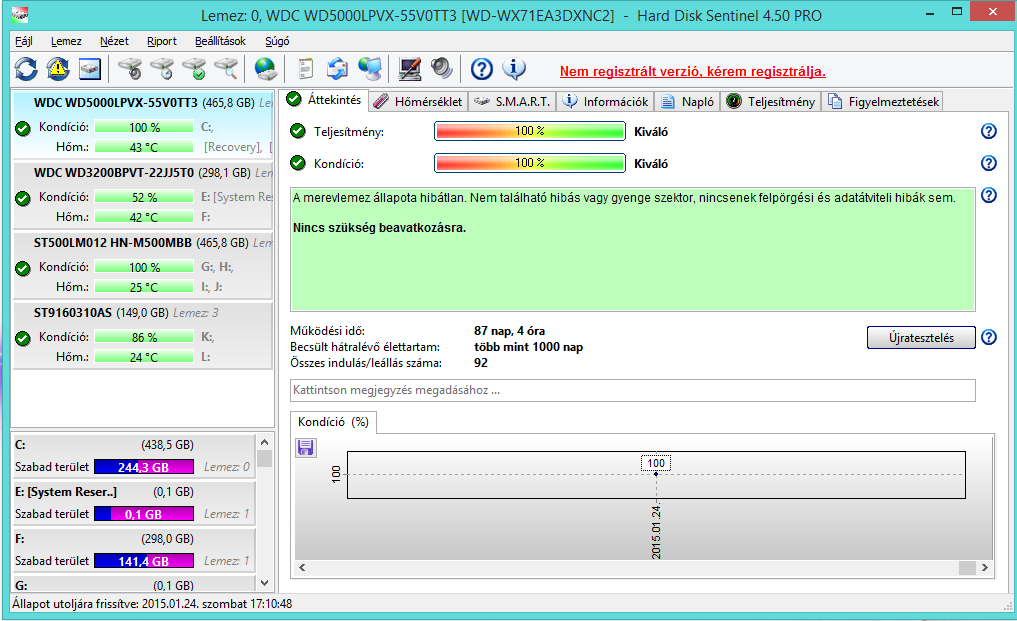1017x621 pixels.
Task: Click the green check icon next to Teljesítmény
Action: tap(298, 131)
